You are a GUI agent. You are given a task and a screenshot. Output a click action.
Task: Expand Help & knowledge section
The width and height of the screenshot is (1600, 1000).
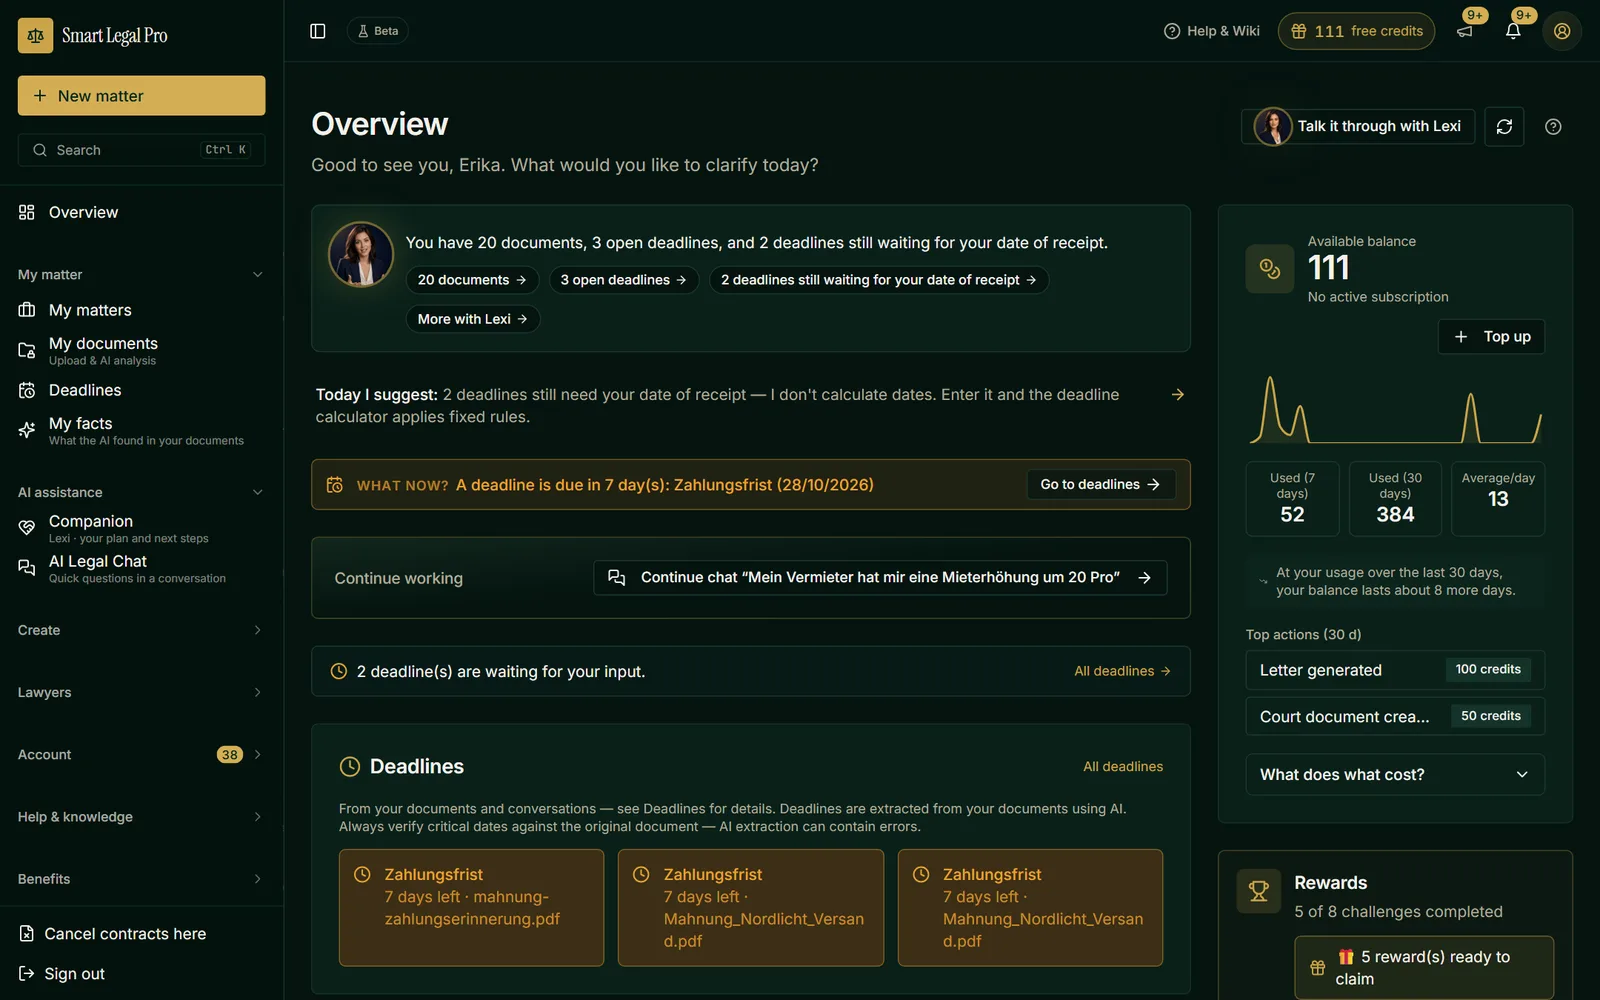click(141, 817)
